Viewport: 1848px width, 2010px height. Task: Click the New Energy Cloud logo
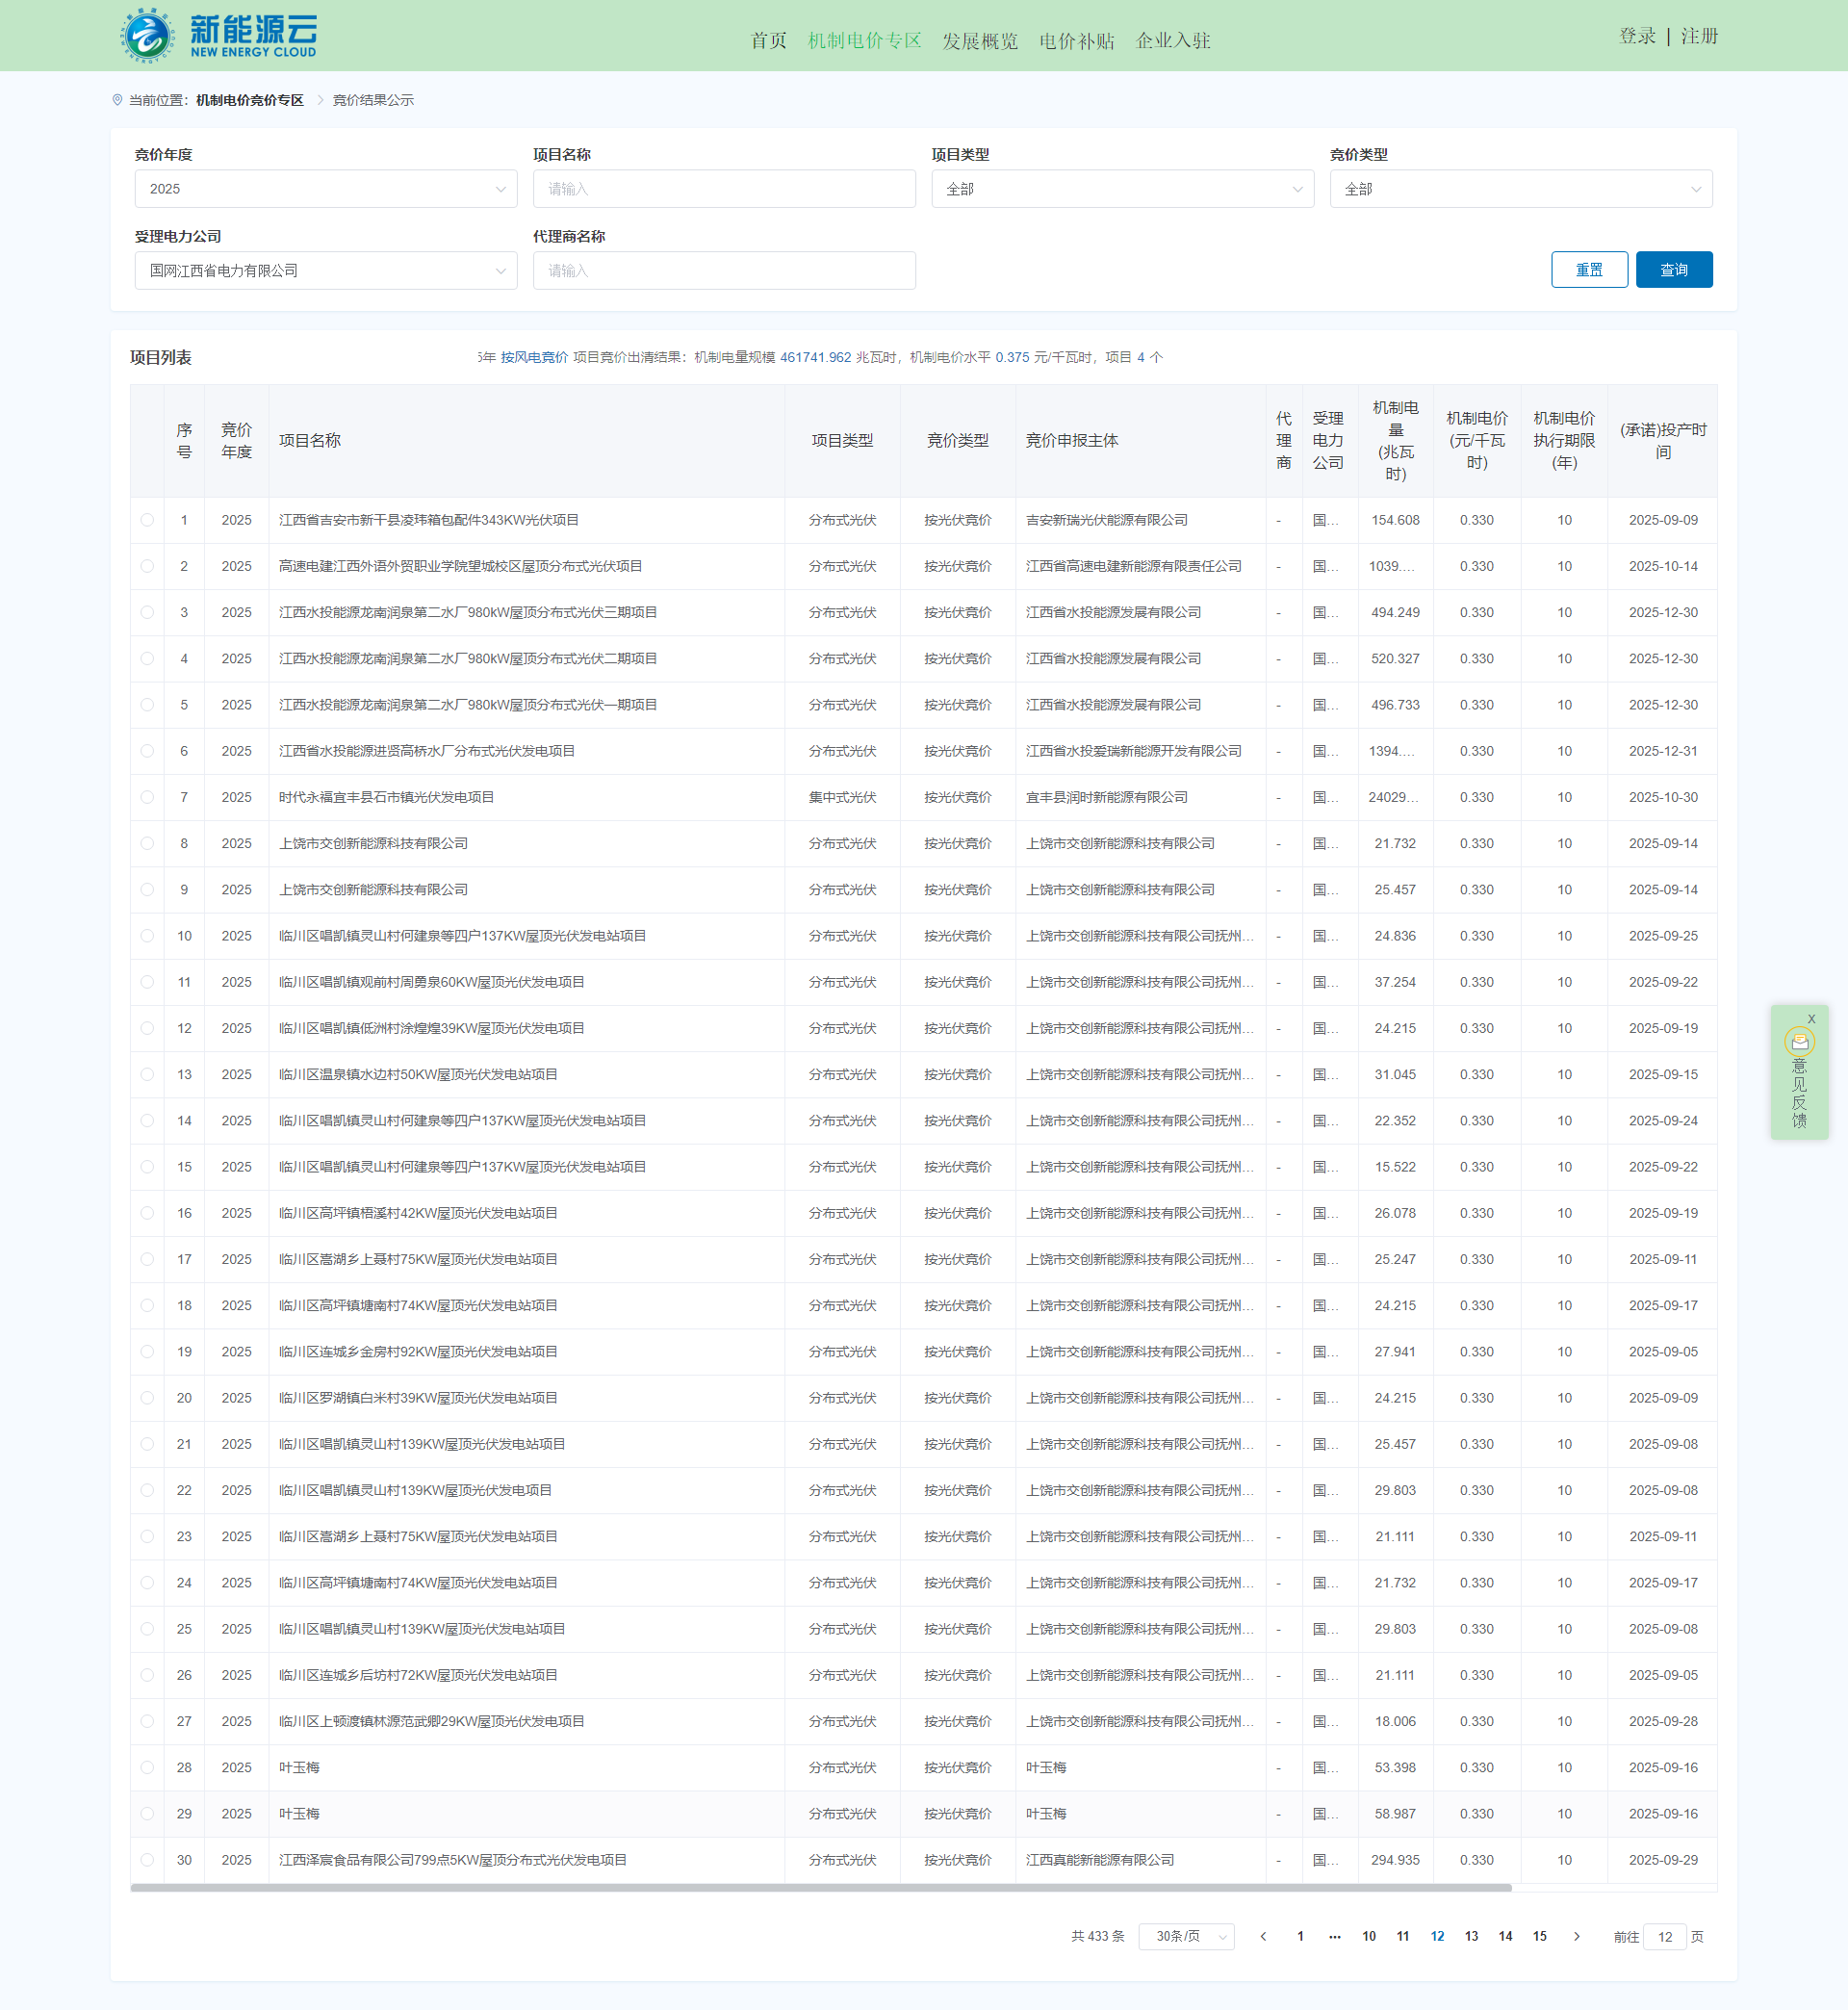point(219,36)
